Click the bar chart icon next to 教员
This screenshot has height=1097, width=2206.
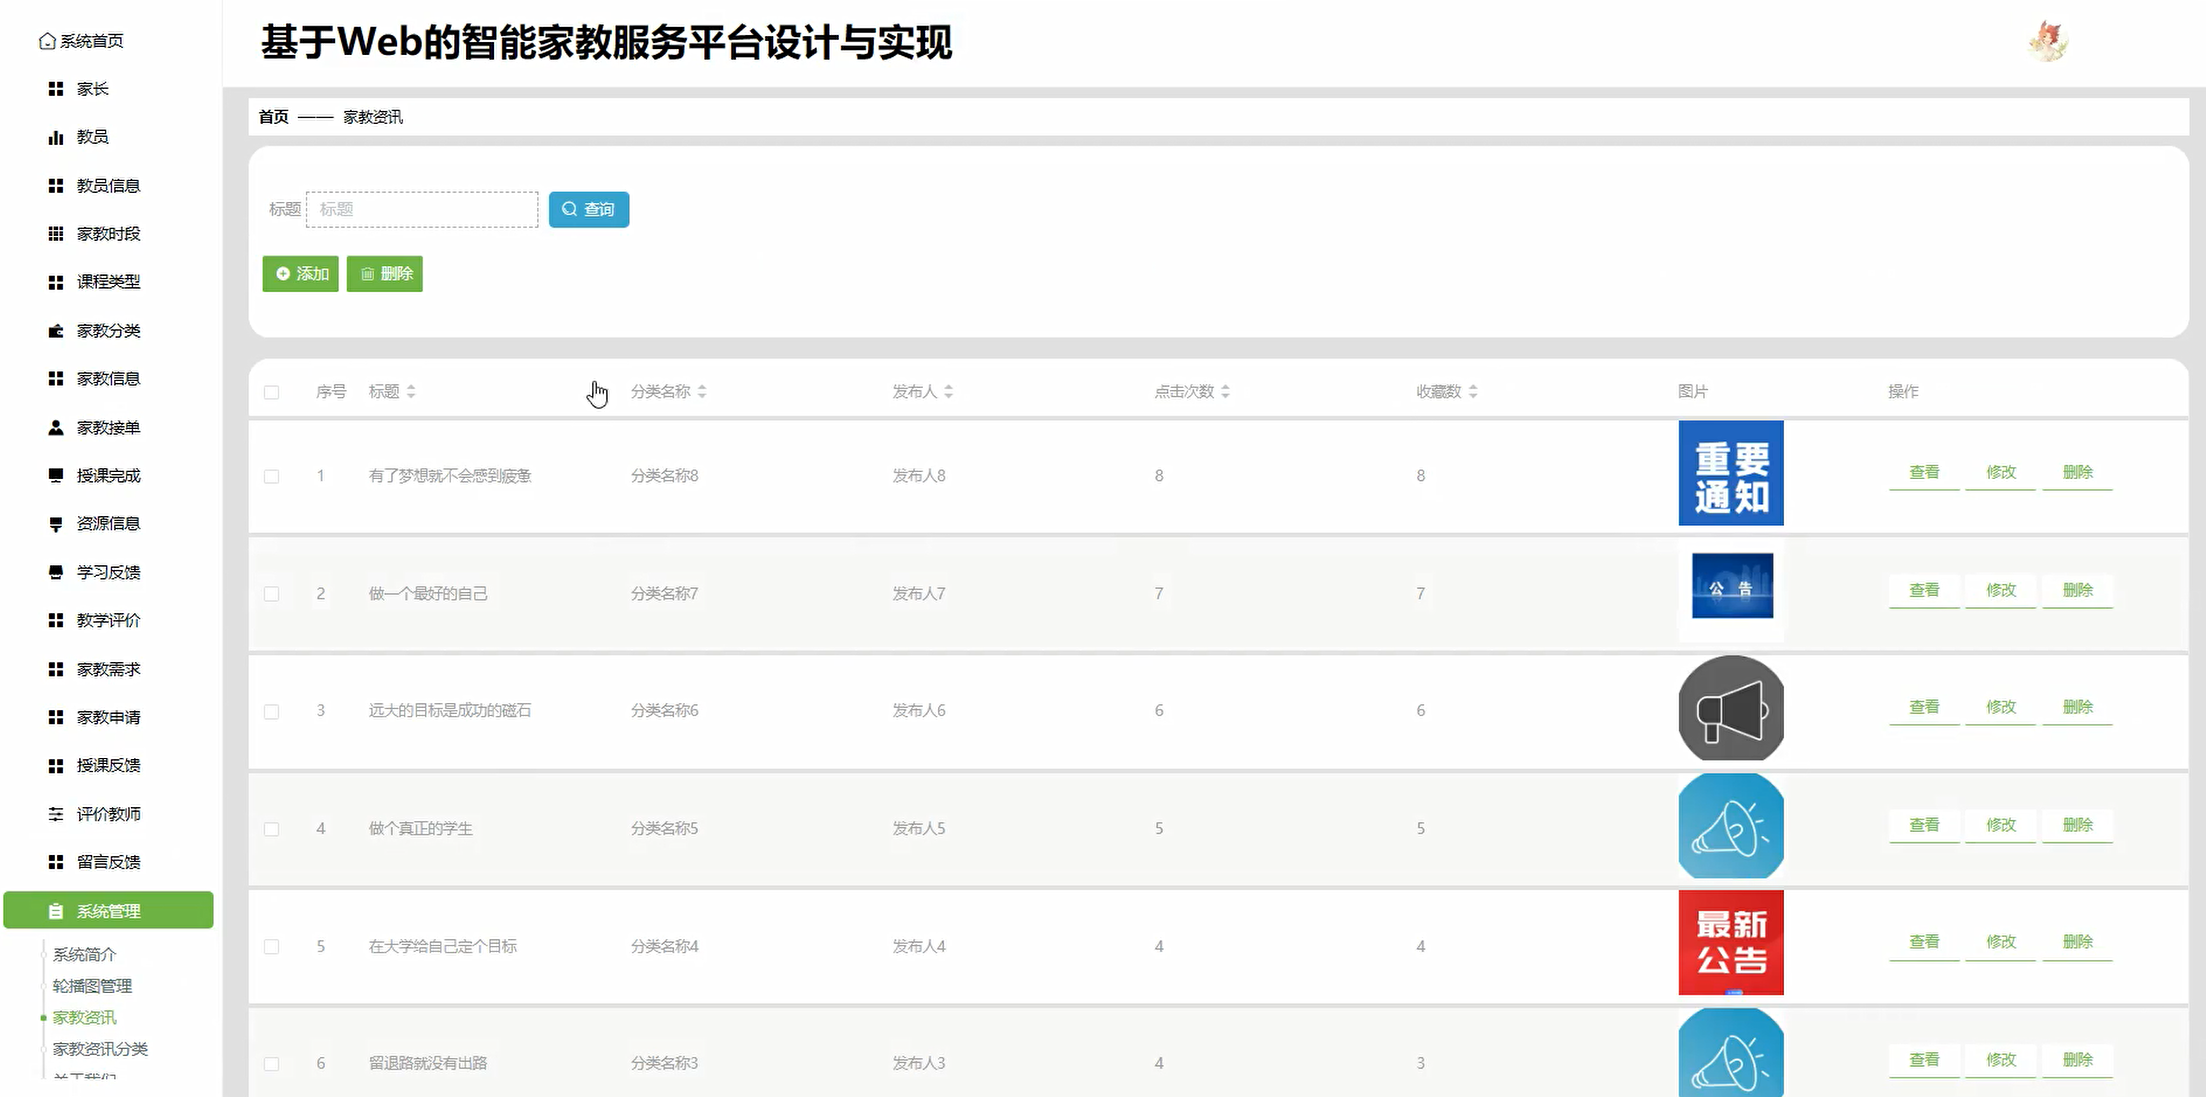click(x=56, y=137)
